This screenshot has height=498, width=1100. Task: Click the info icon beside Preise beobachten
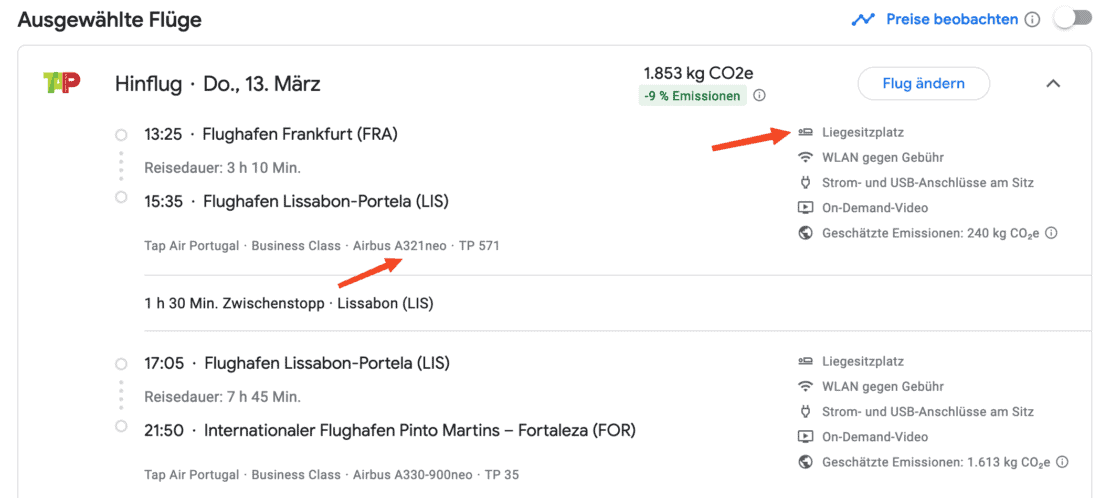(x=1032, y=20)
